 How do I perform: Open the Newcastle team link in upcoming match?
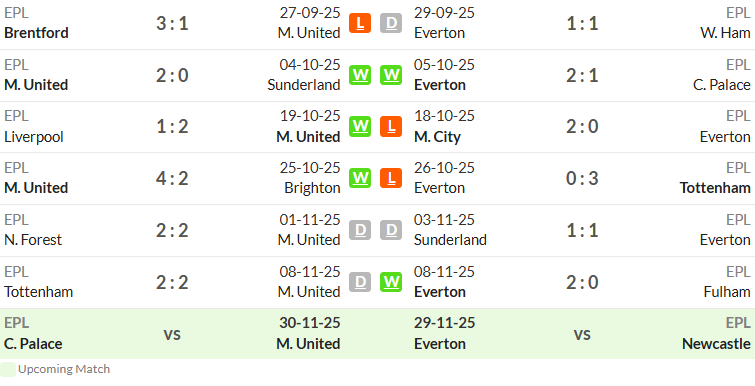click(716, 344)
